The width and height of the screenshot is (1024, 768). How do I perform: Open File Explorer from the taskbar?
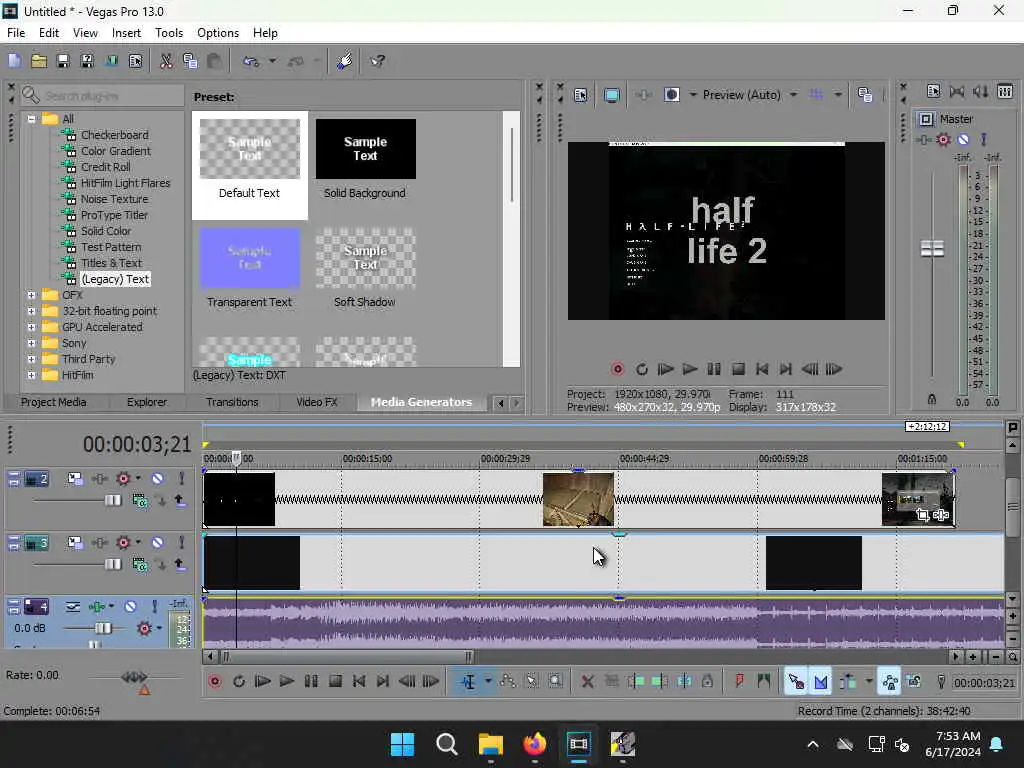click(x=490, y=744)
